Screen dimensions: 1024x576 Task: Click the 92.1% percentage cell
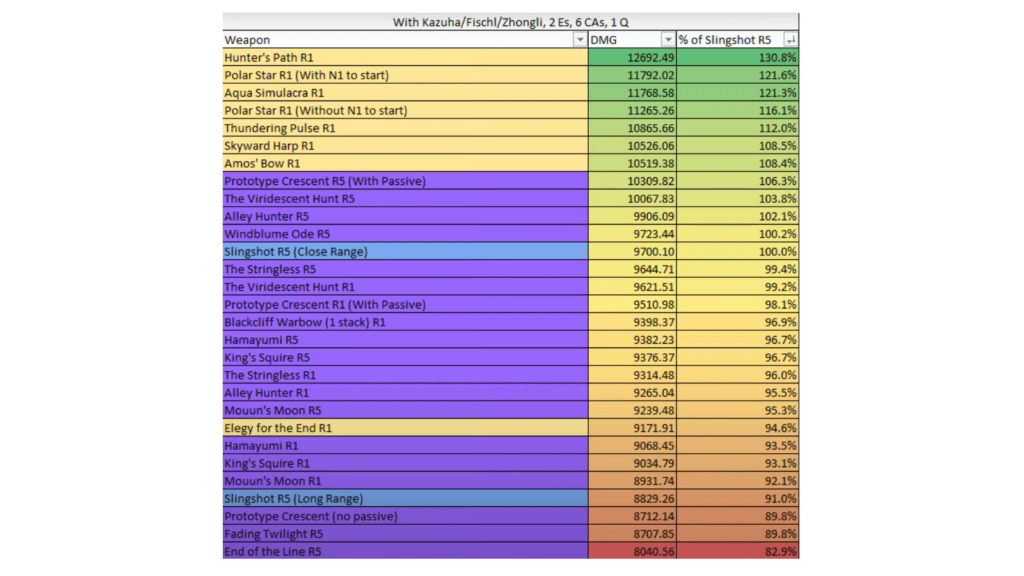coord(737,481)
